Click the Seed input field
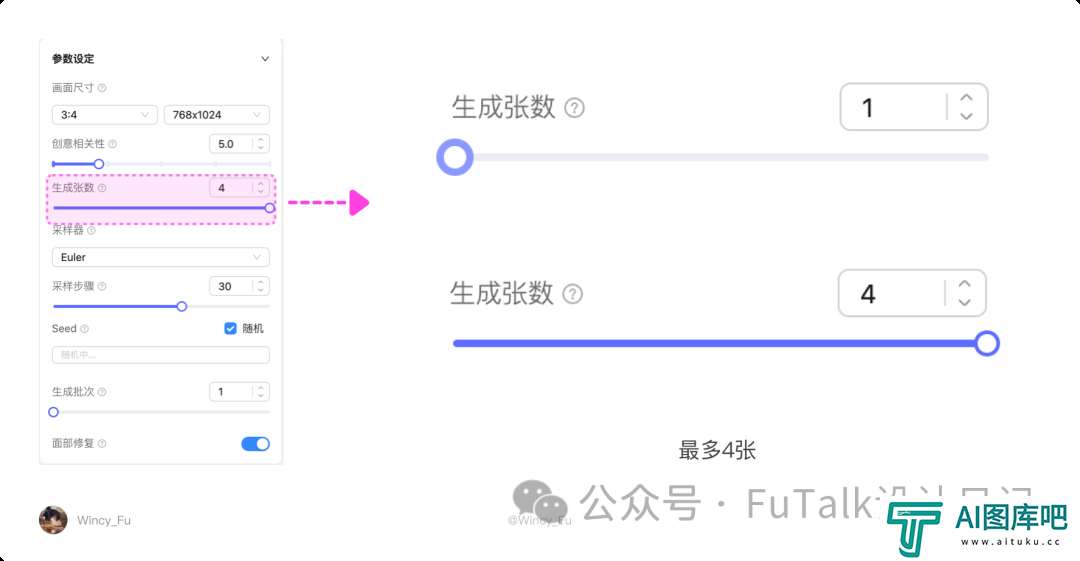Screen dimensions: 1080x561 pos(160,355)
